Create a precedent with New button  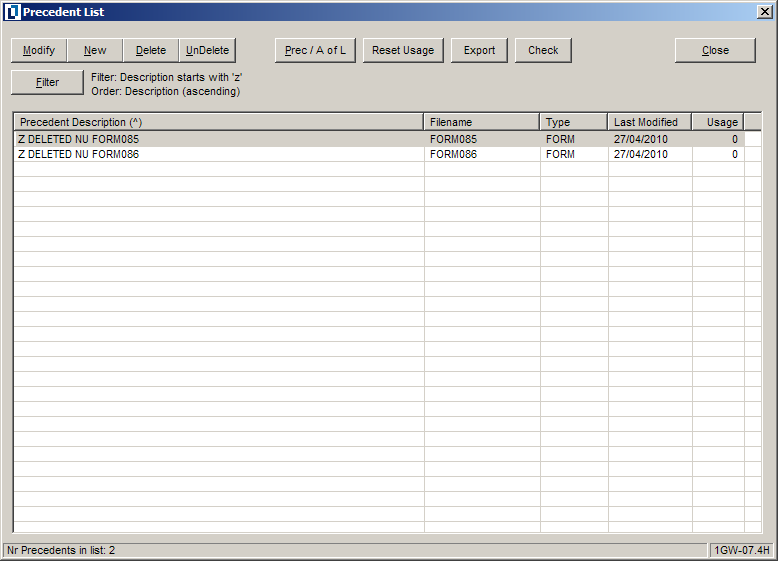[95, 50]
